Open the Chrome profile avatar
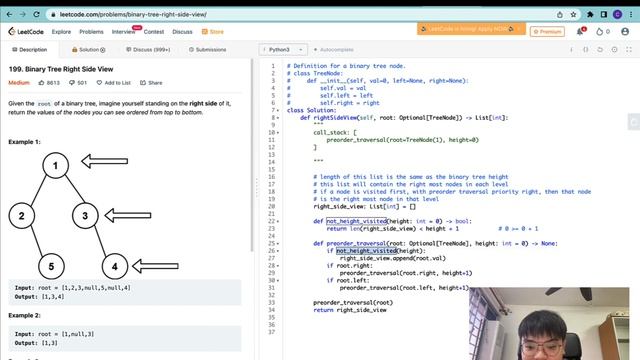Image resolution: width=640 pixels, height=360 pixels. pos(618,14)
